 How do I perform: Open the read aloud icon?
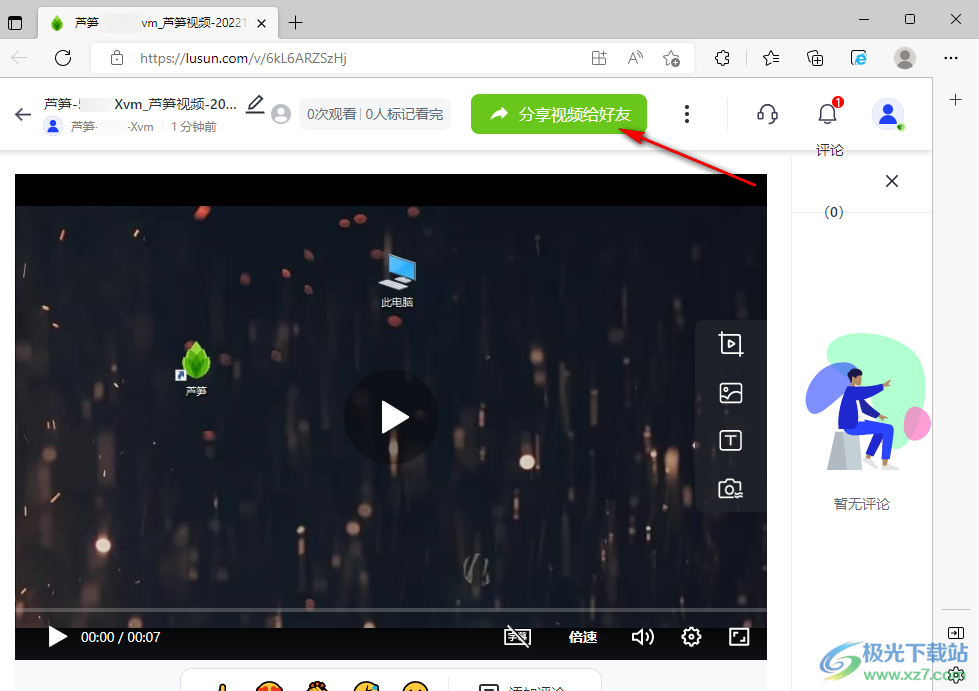635,58
